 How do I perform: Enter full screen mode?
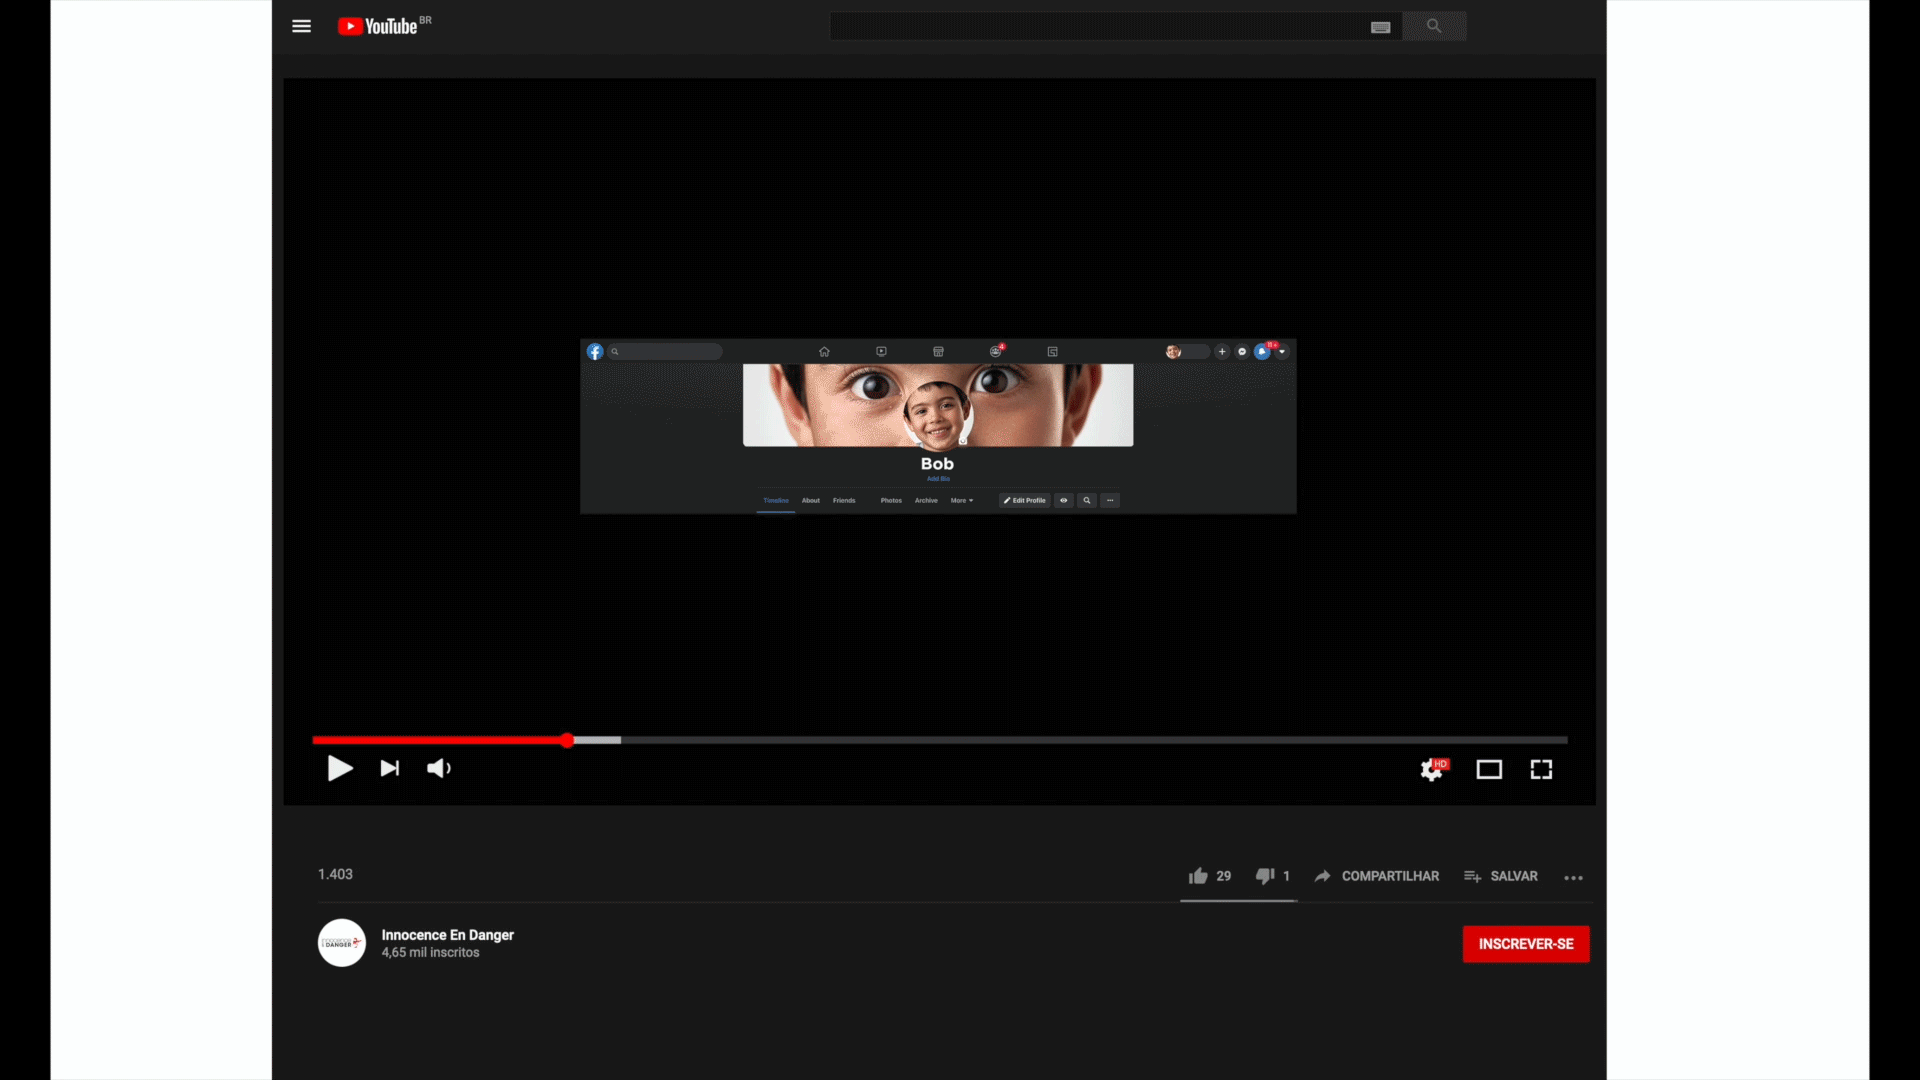(x=1541, y=769)
